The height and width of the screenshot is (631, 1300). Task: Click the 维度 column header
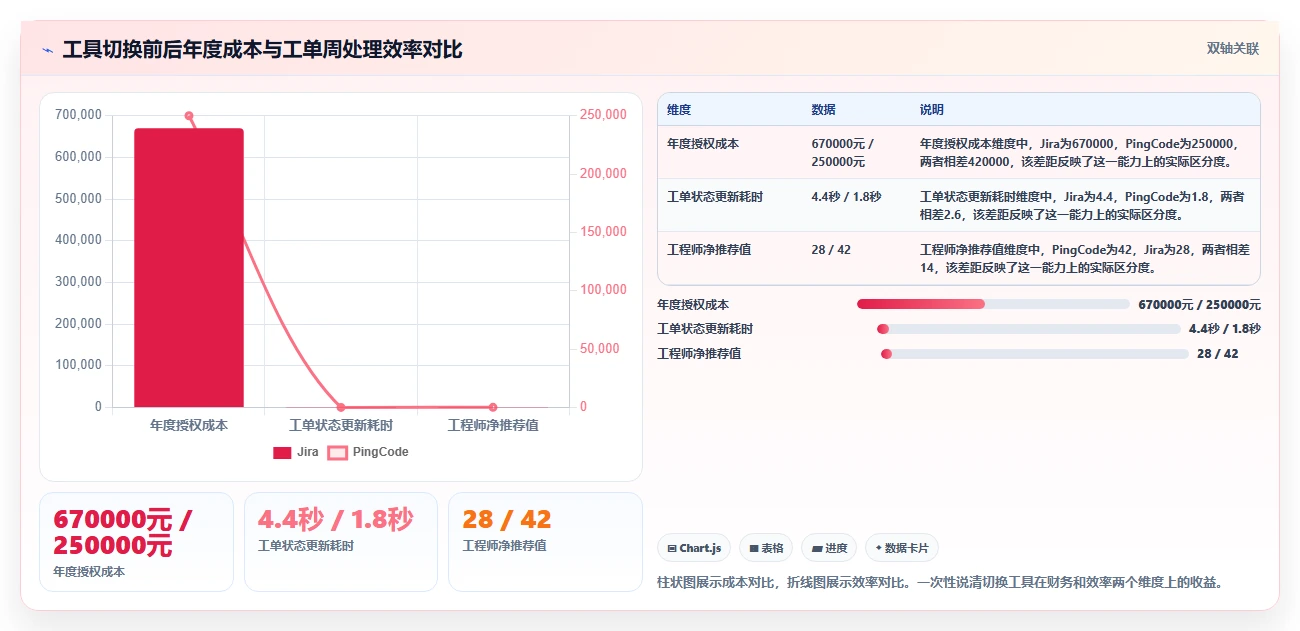click(679, 110)
